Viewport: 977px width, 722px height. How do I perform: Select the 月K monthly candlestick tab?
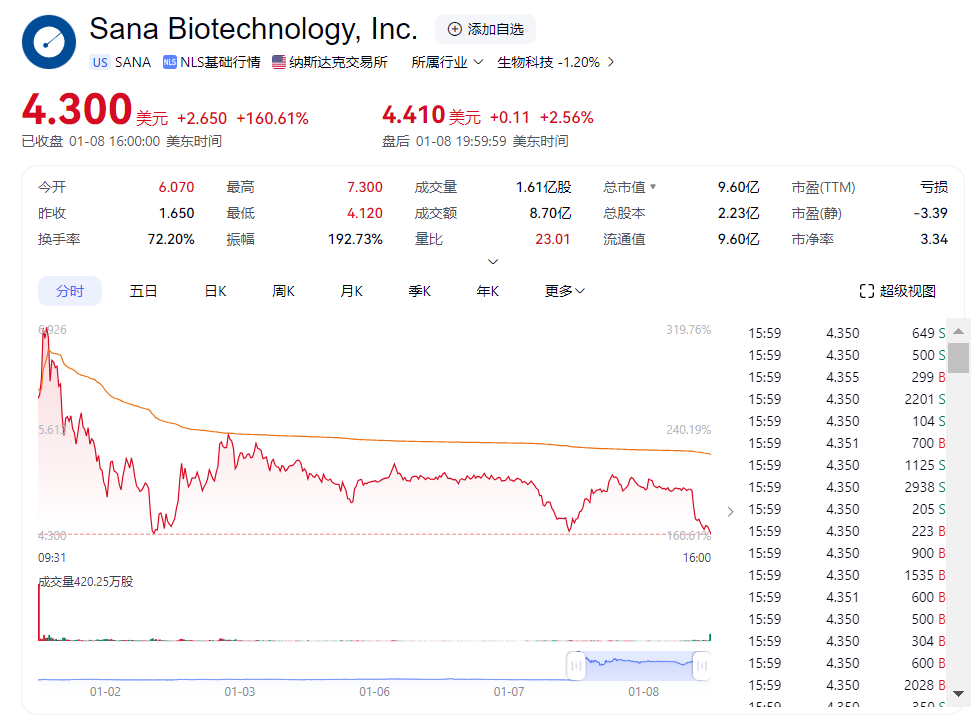click(351, 291)
